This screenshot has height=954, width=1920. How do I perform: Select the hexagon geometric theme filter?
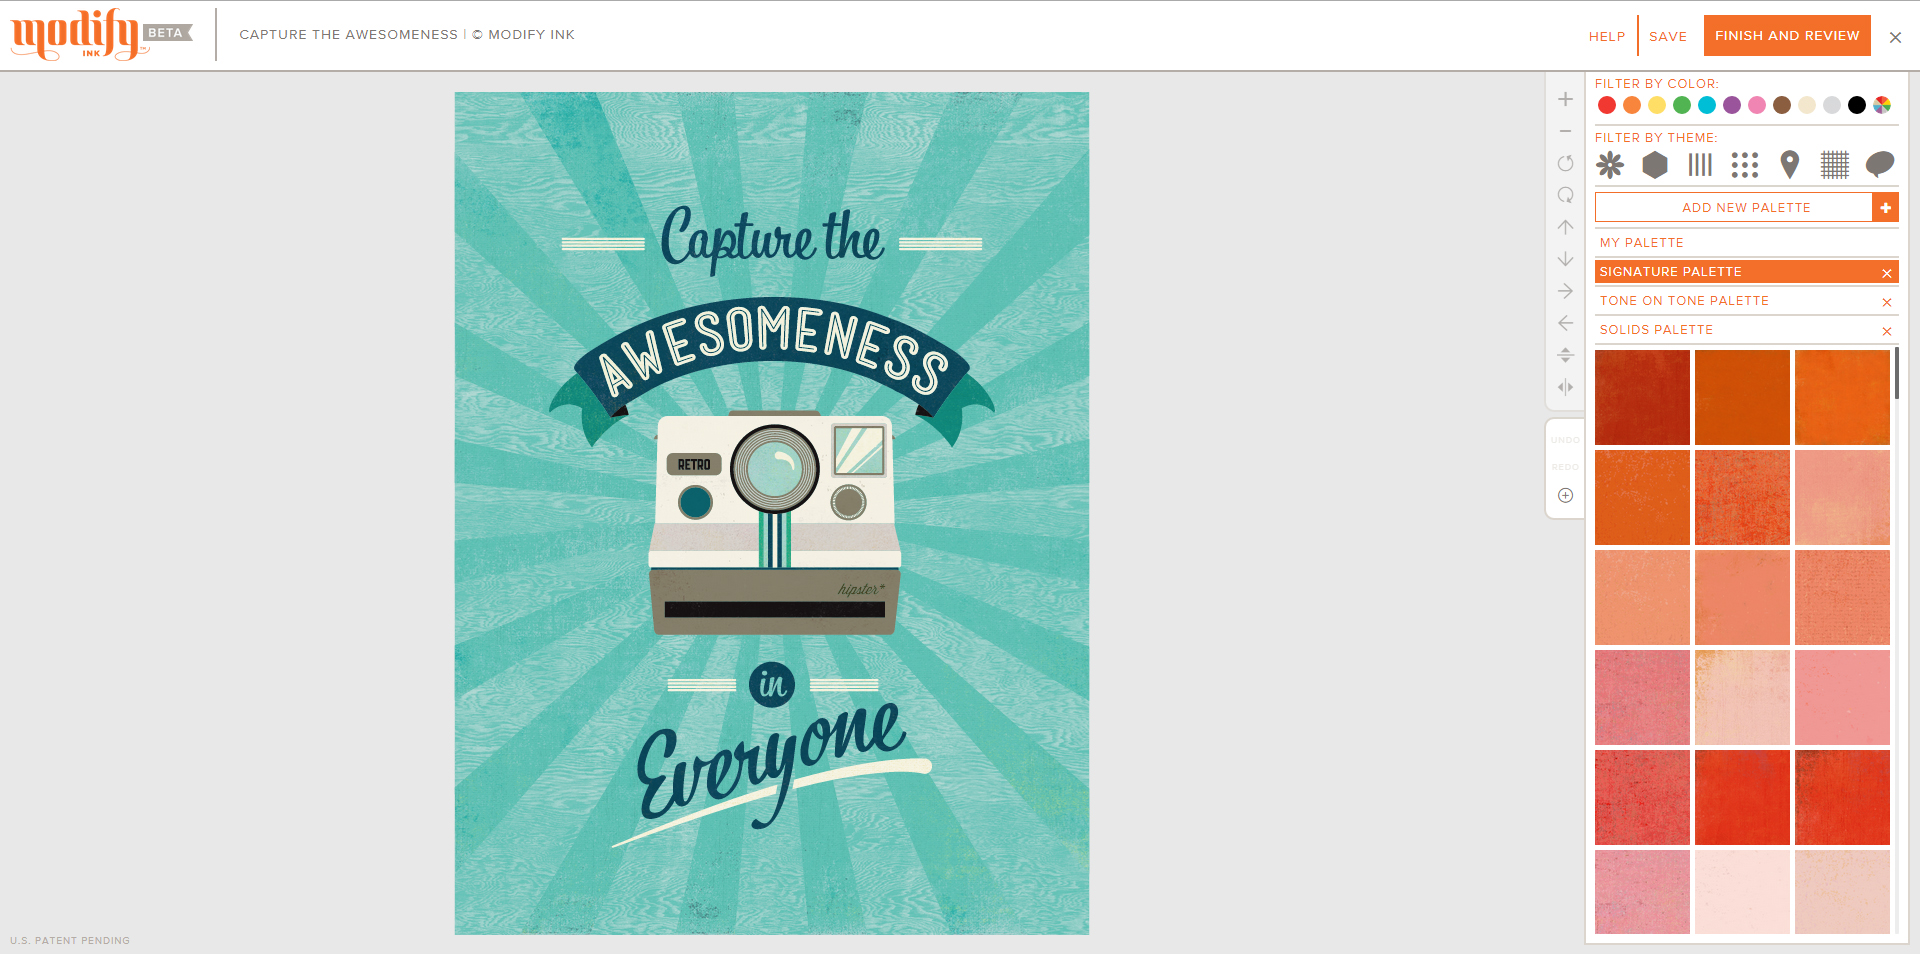point(1655,165)
